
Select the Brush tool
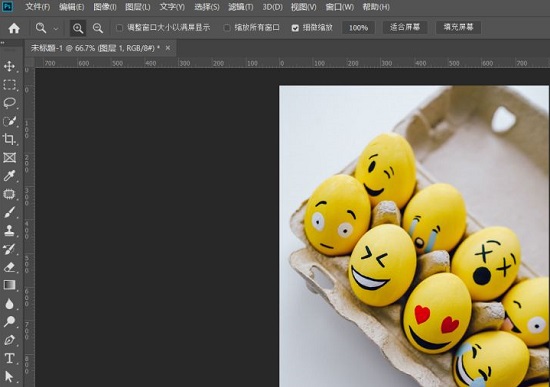[x=9, y=212]
